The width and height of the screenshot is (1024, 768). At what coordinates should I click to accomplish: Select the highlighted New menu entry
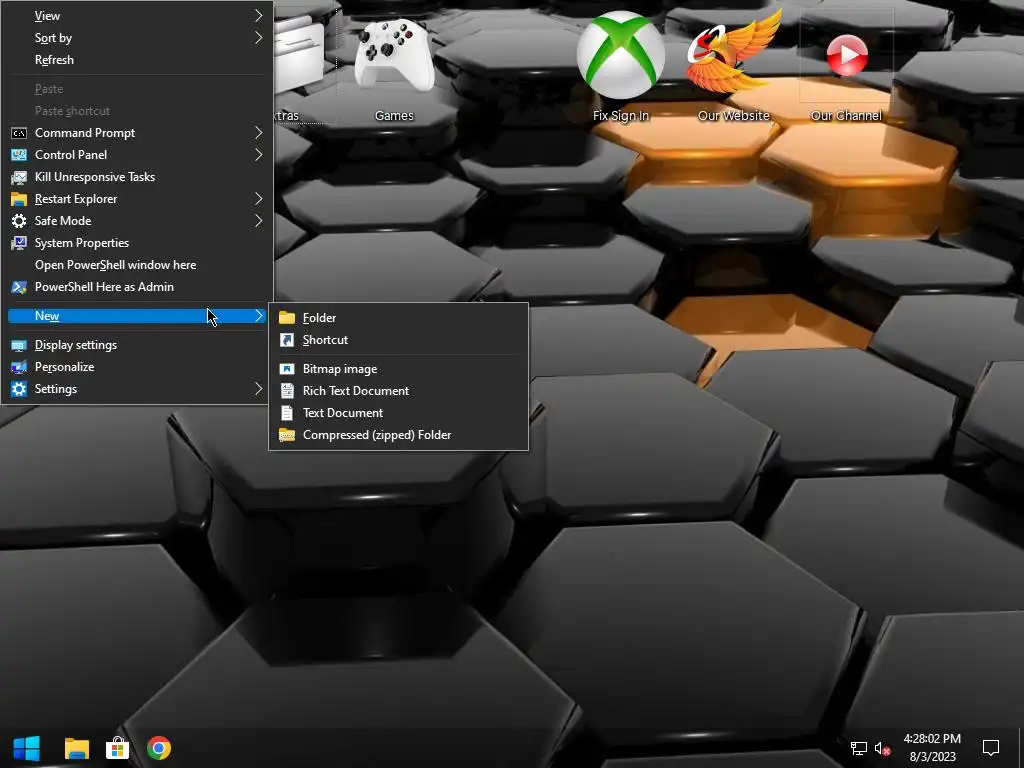(137, 316)
